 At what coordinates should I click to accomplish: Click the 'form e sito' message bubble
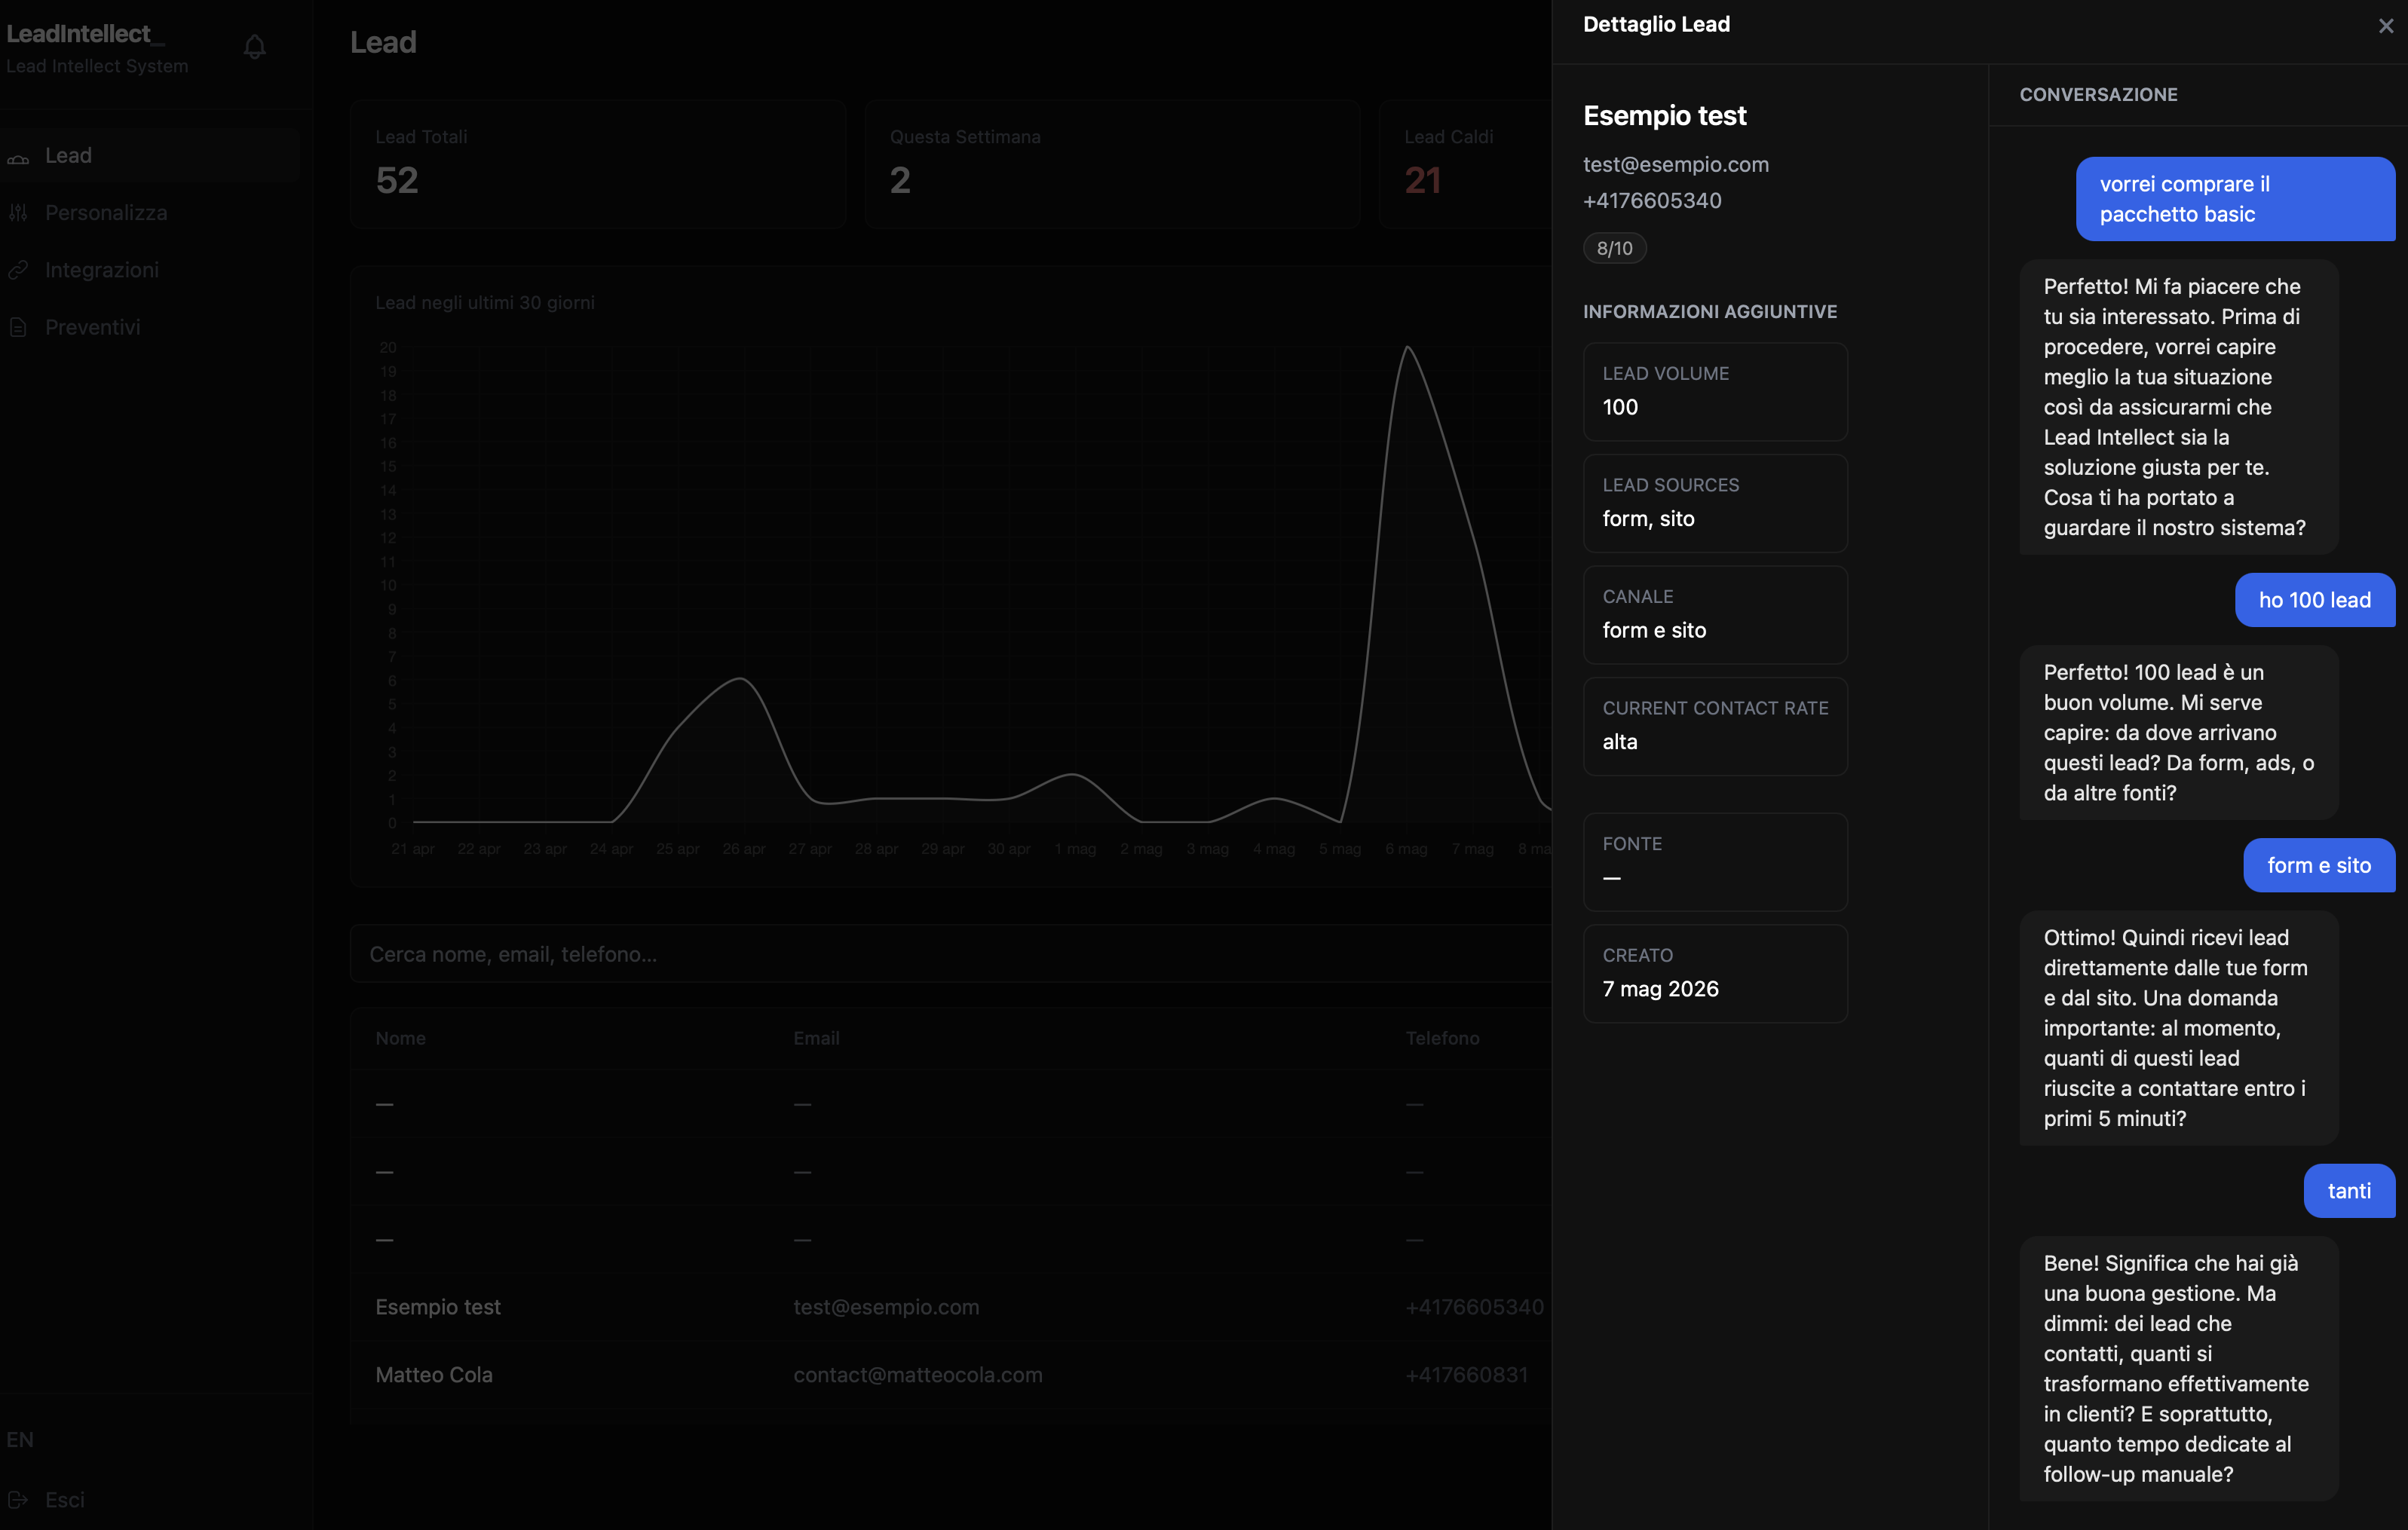click(x=2319, y=865)
